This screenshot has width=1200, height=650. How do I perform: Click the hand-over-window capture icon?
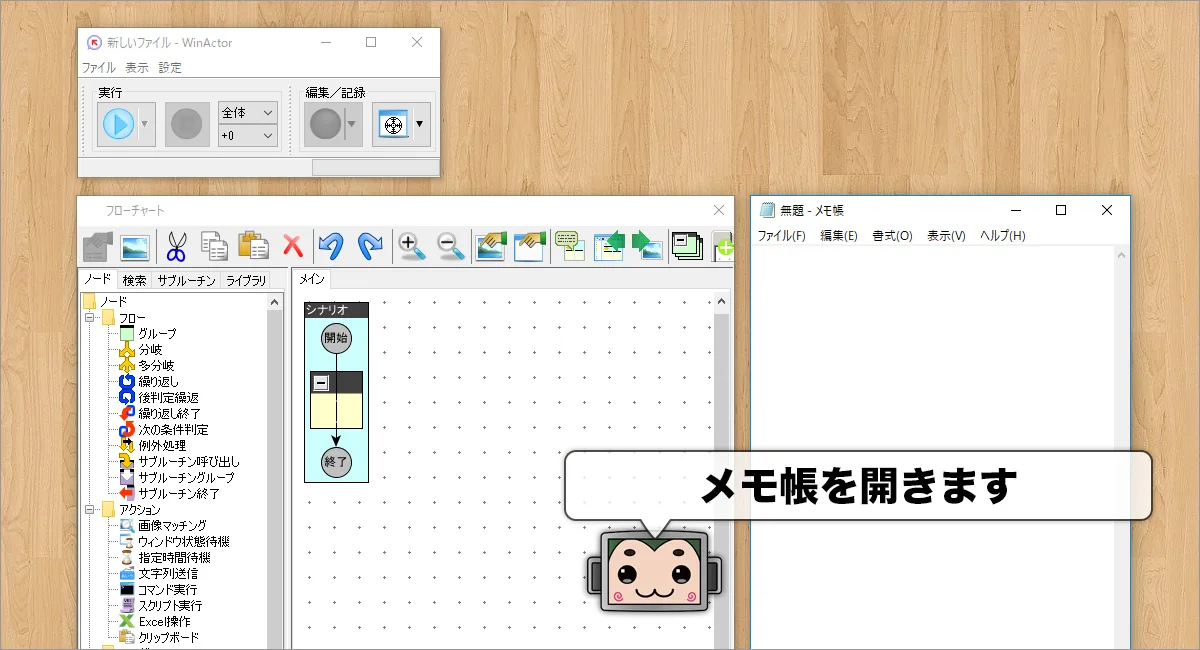[x=529, y=246]
